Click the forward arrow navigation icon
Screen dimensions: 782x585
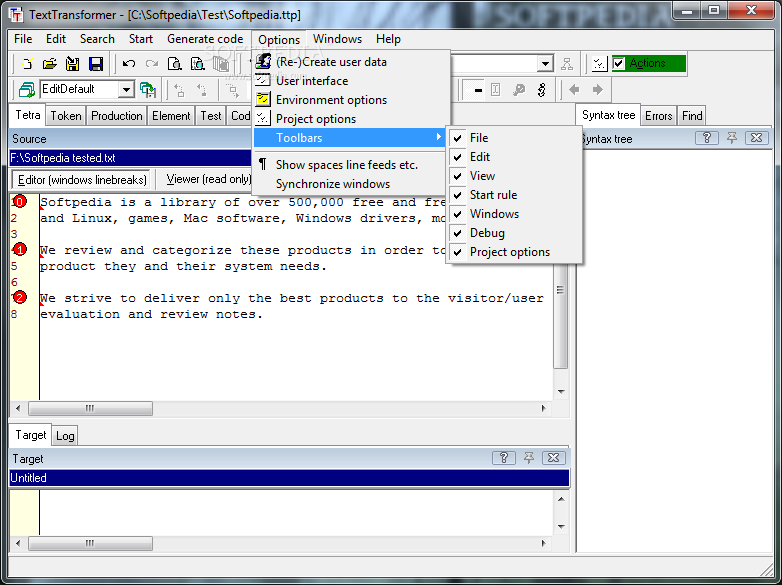[597, 90]
